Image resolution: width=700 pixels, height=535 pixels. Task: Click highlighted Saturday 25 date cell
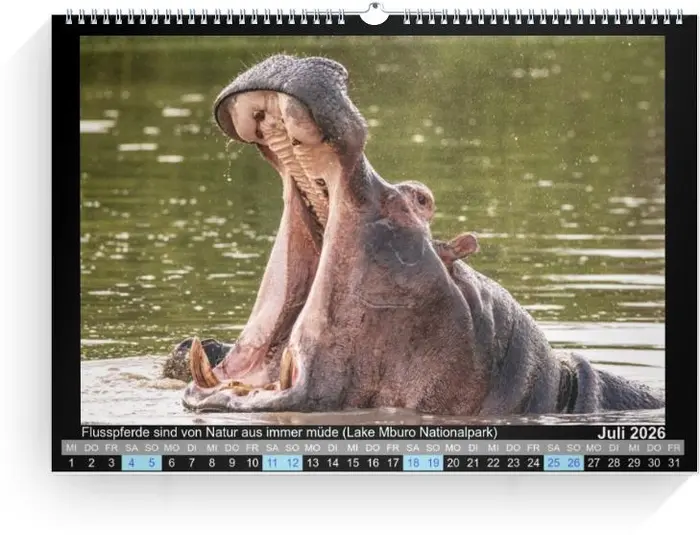click(553, 463)
